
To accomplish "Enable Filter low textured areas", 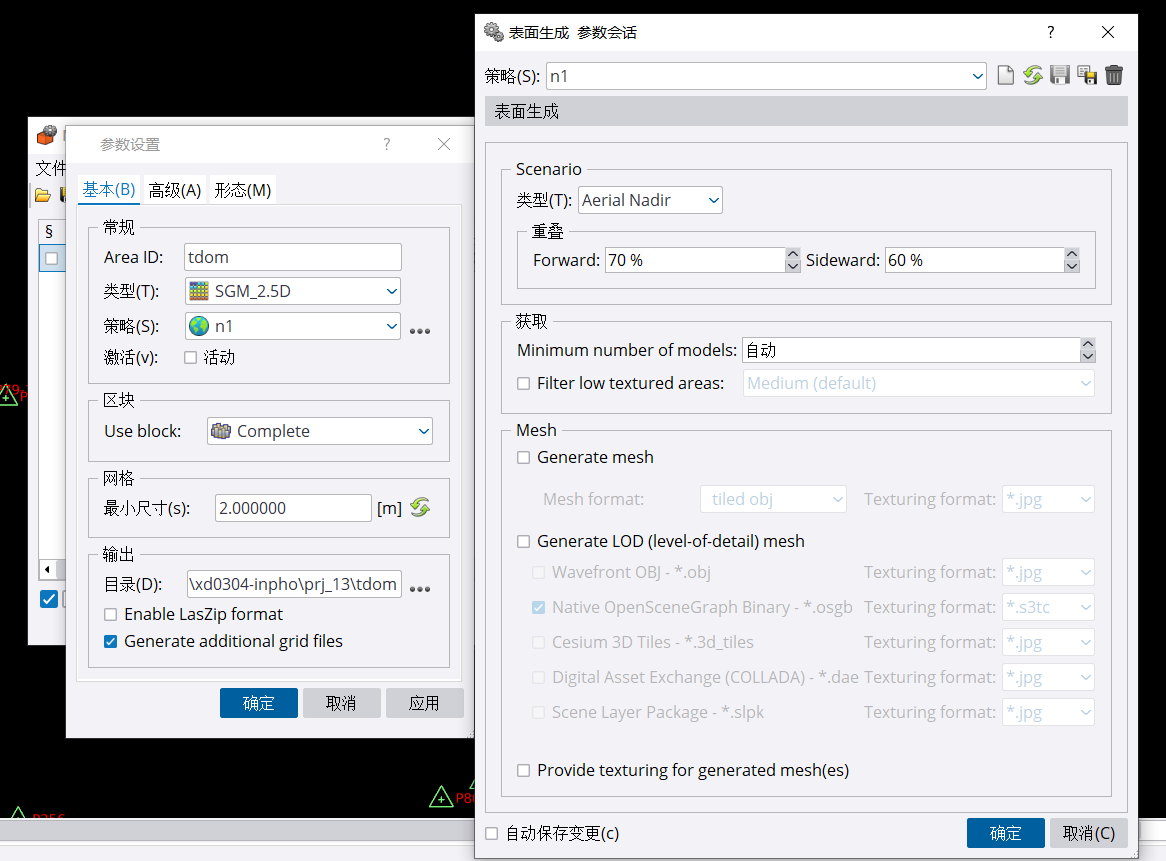I will pos(524,383).
